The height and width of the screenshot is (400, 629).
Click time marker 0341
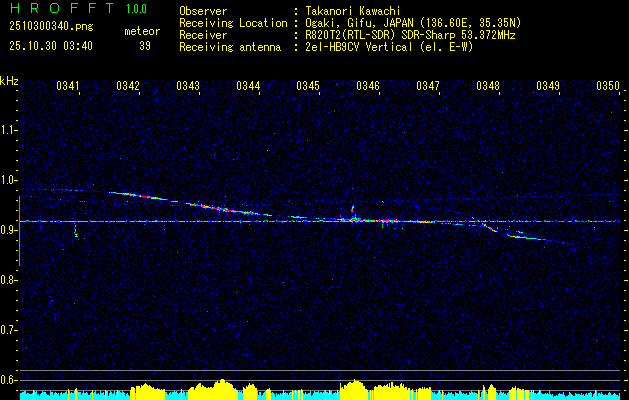(68, 85)
